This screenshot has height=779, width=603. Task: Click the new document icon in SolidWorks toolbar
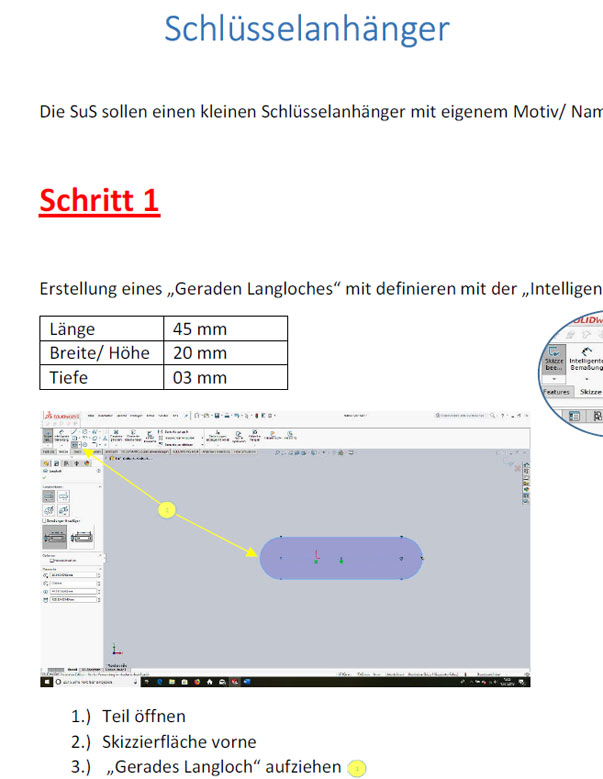click(197, 415)
